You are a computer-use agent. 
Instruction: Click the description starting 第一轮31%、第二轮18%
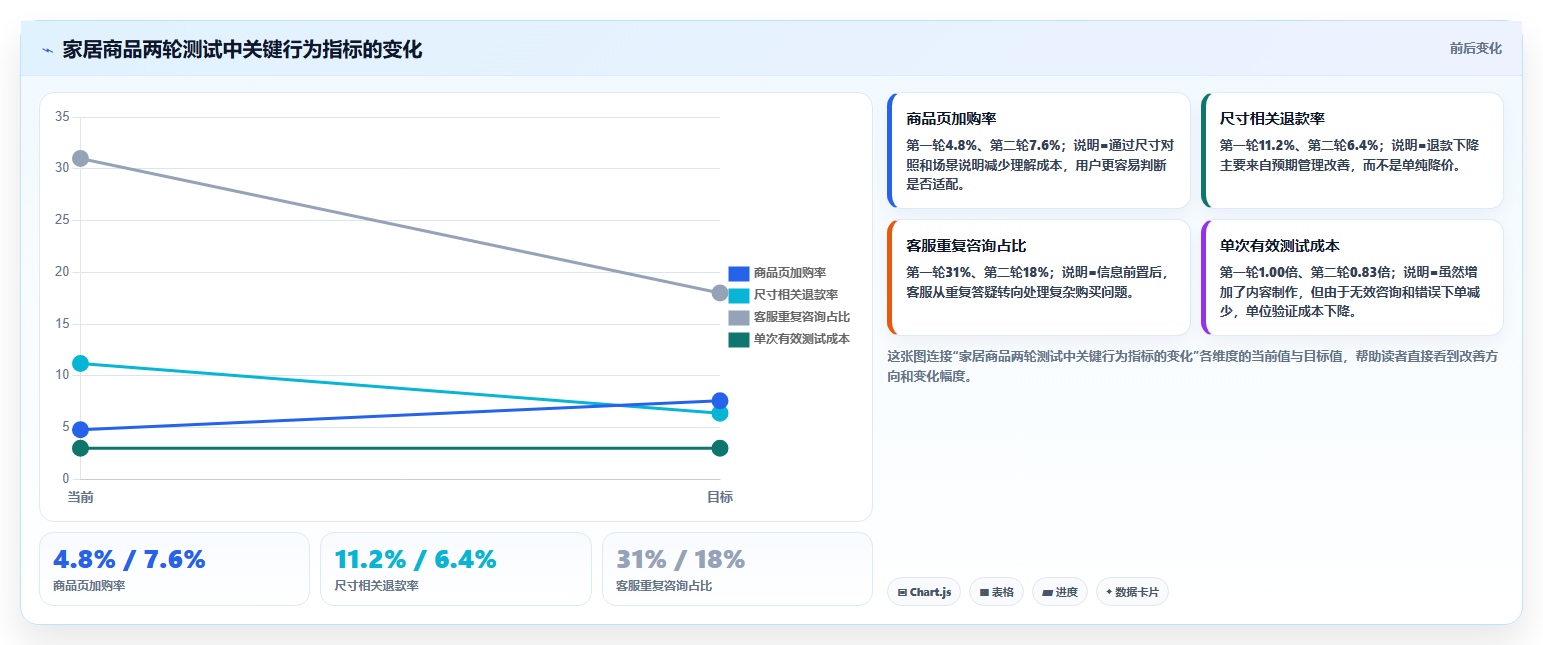pos(1039,281)
